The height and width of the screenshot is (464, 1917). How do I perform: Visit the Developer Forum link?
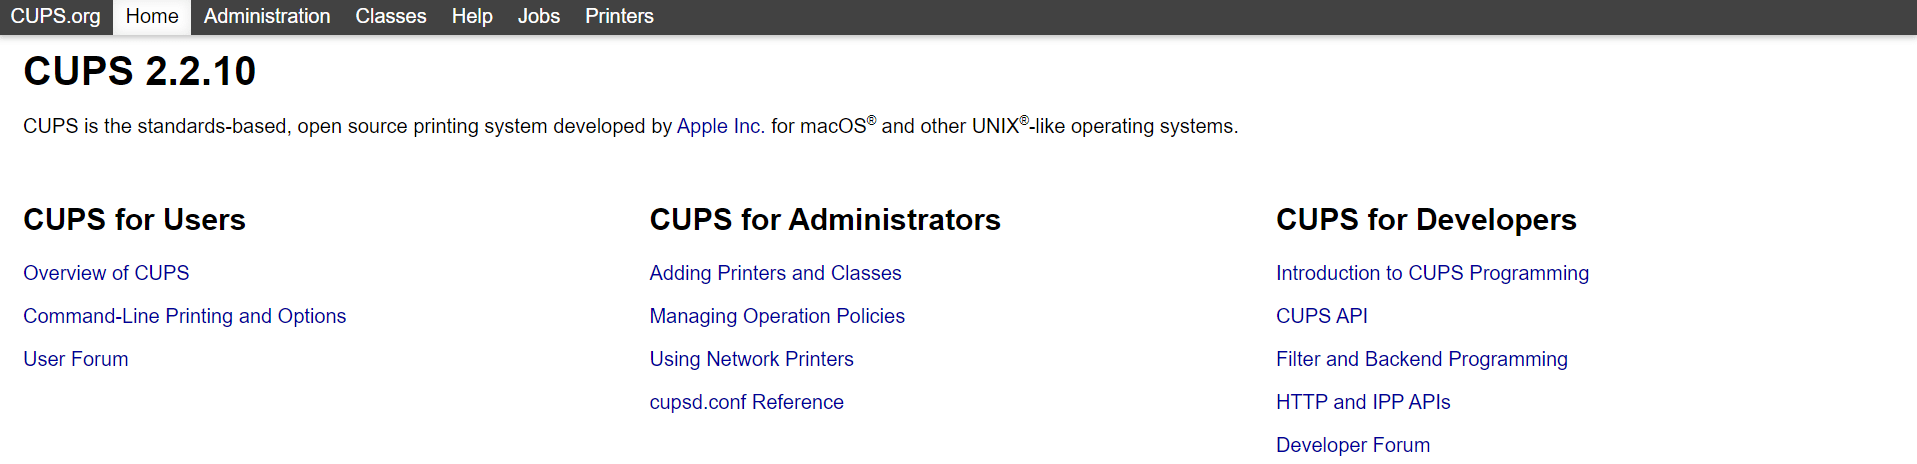tap(1353, 445)
